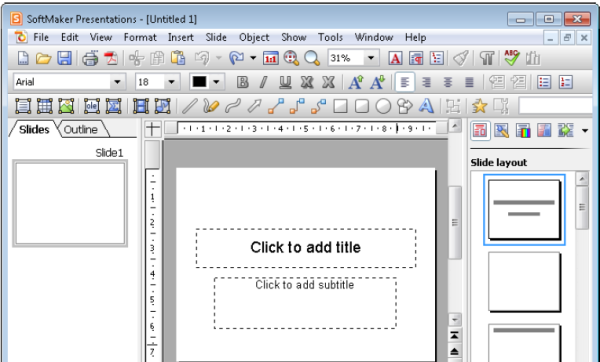Click the Save document icon

point(65,58)
